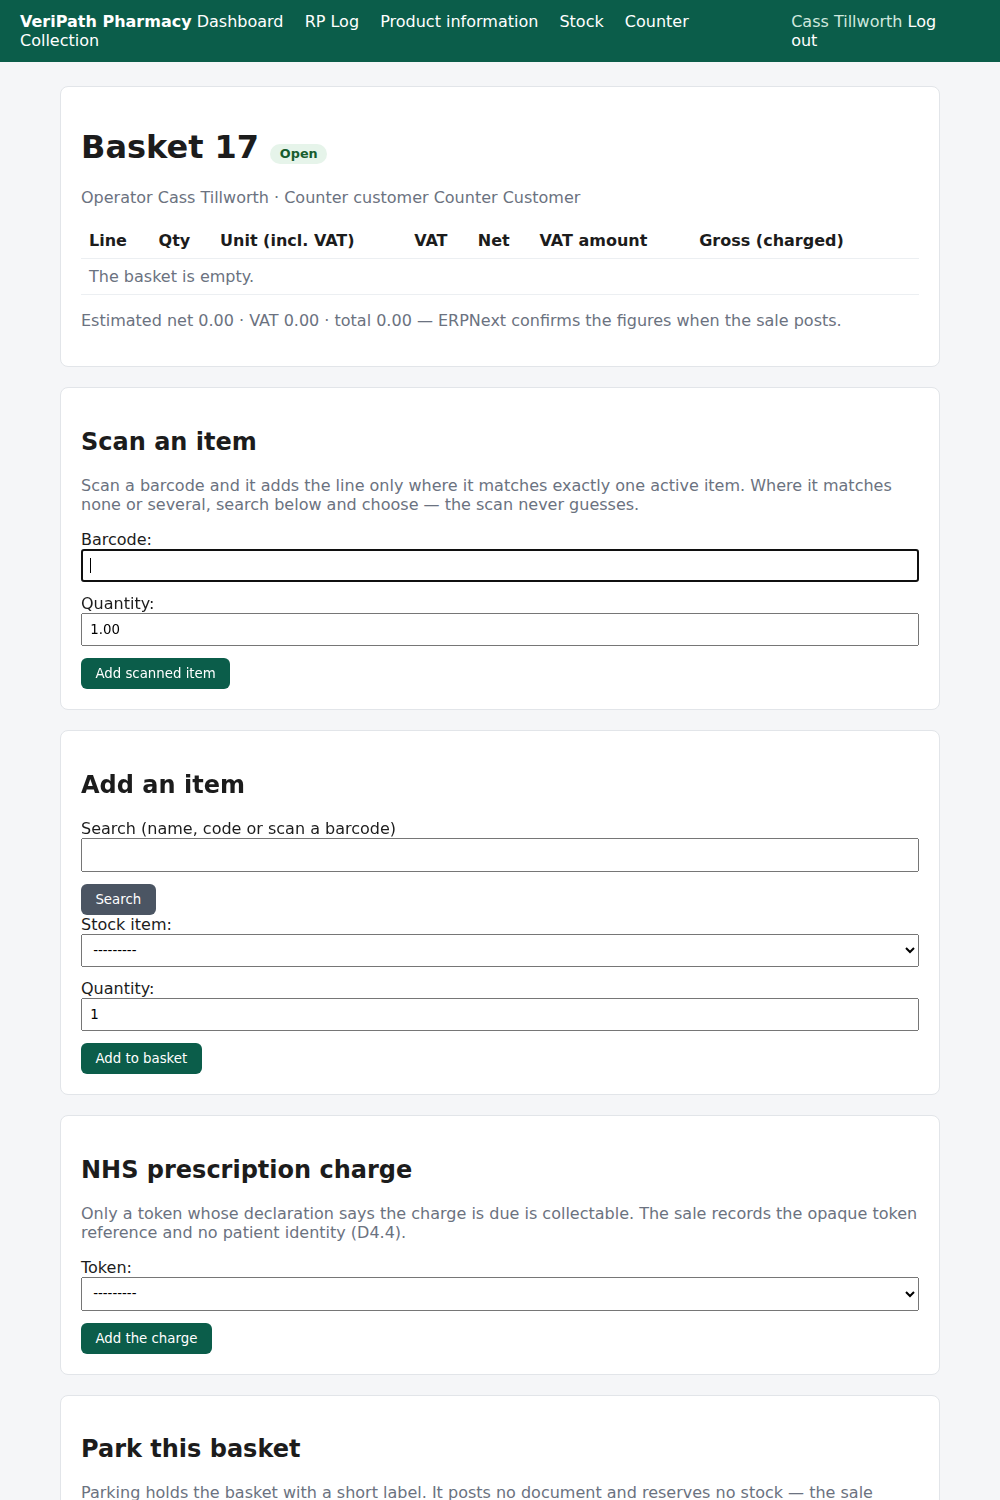
Task: Open the Collection nav link
Action: click(x=59, y=40)
